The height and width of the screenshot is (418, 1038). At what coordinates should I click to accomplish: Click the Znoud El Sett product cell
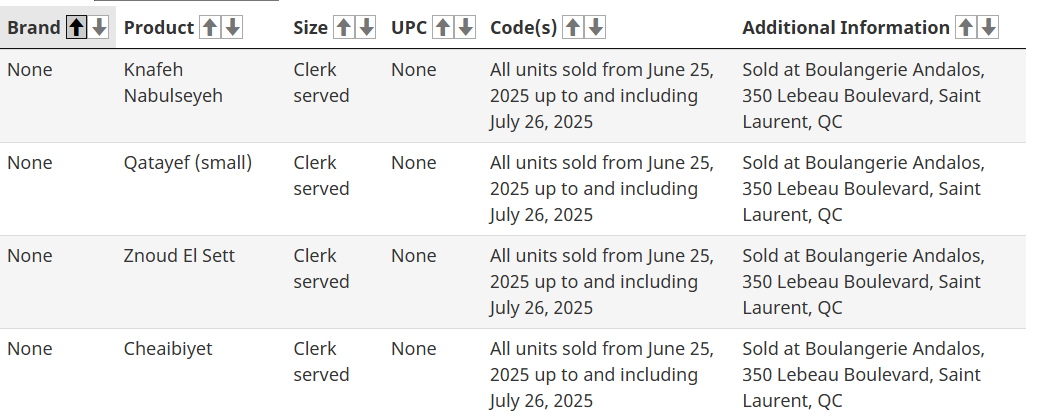(x=179, y=256)
